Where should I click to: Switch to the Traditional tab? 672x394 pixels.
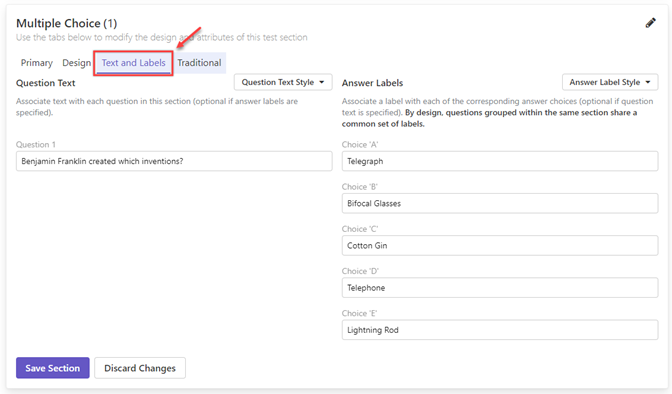(199, 63)
